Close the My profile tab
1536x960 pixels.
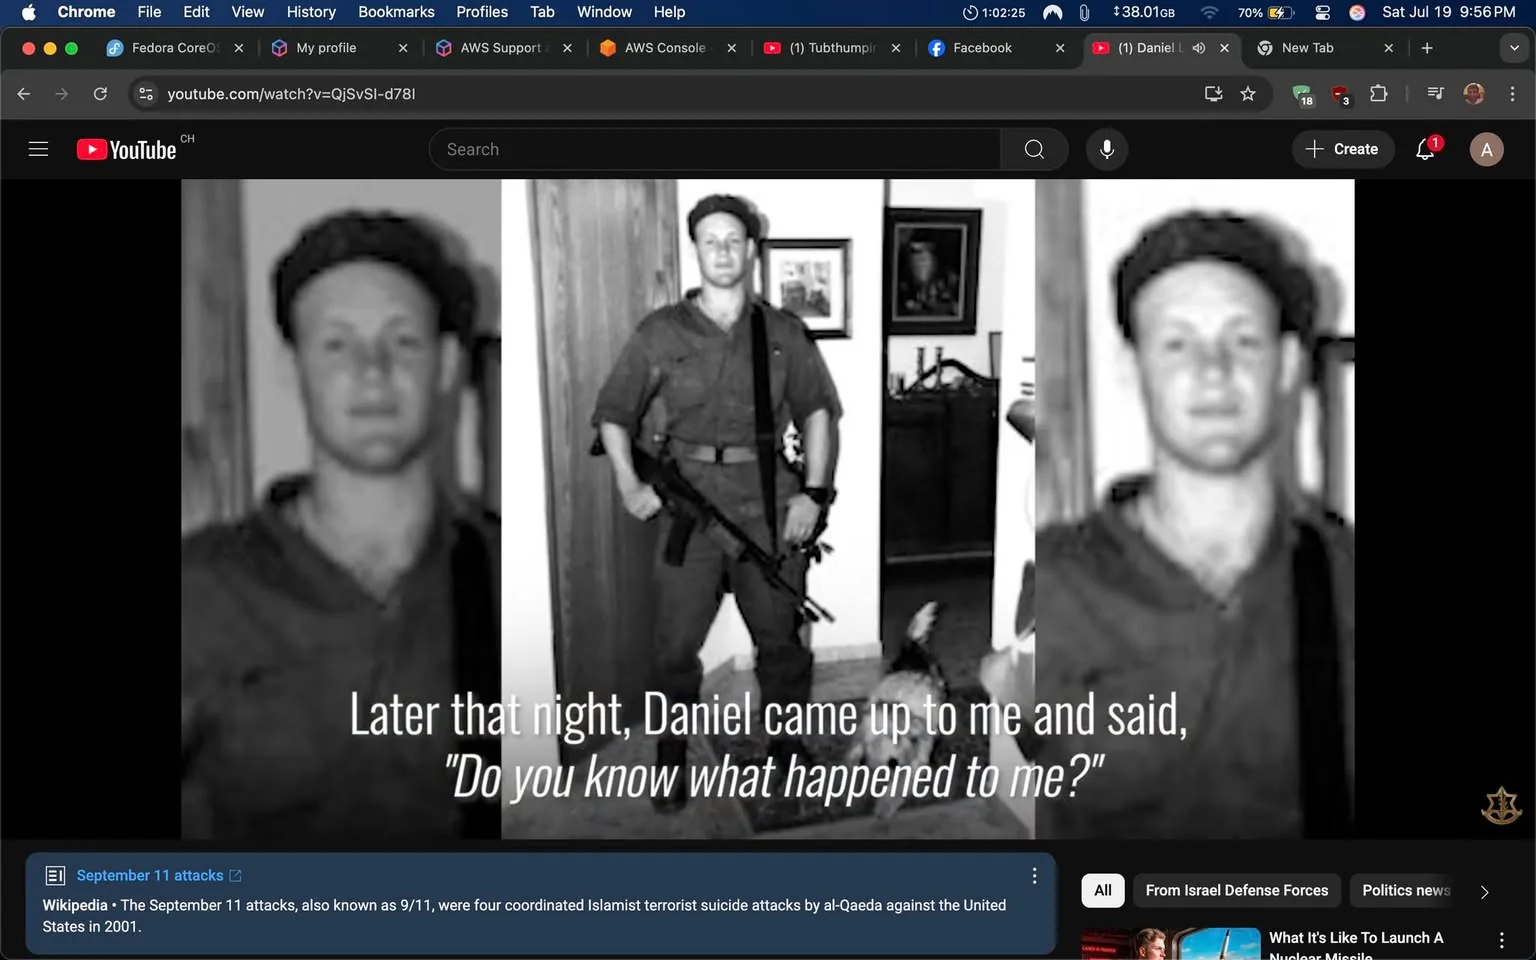point(403,48)
